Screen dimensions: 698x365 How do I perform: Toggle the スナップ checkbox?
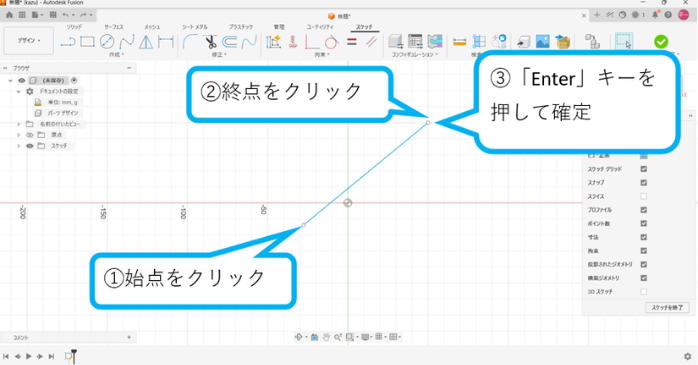point(644,182)
